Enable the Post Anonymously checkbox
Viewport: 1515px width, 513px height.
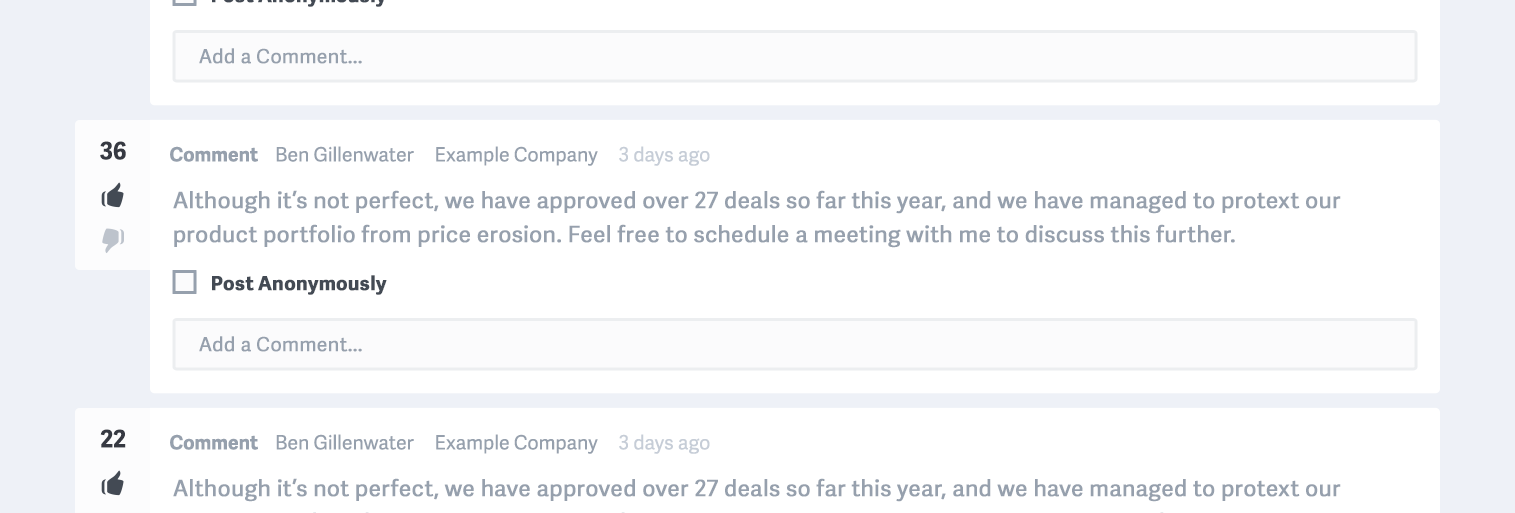tap(185, 283)
